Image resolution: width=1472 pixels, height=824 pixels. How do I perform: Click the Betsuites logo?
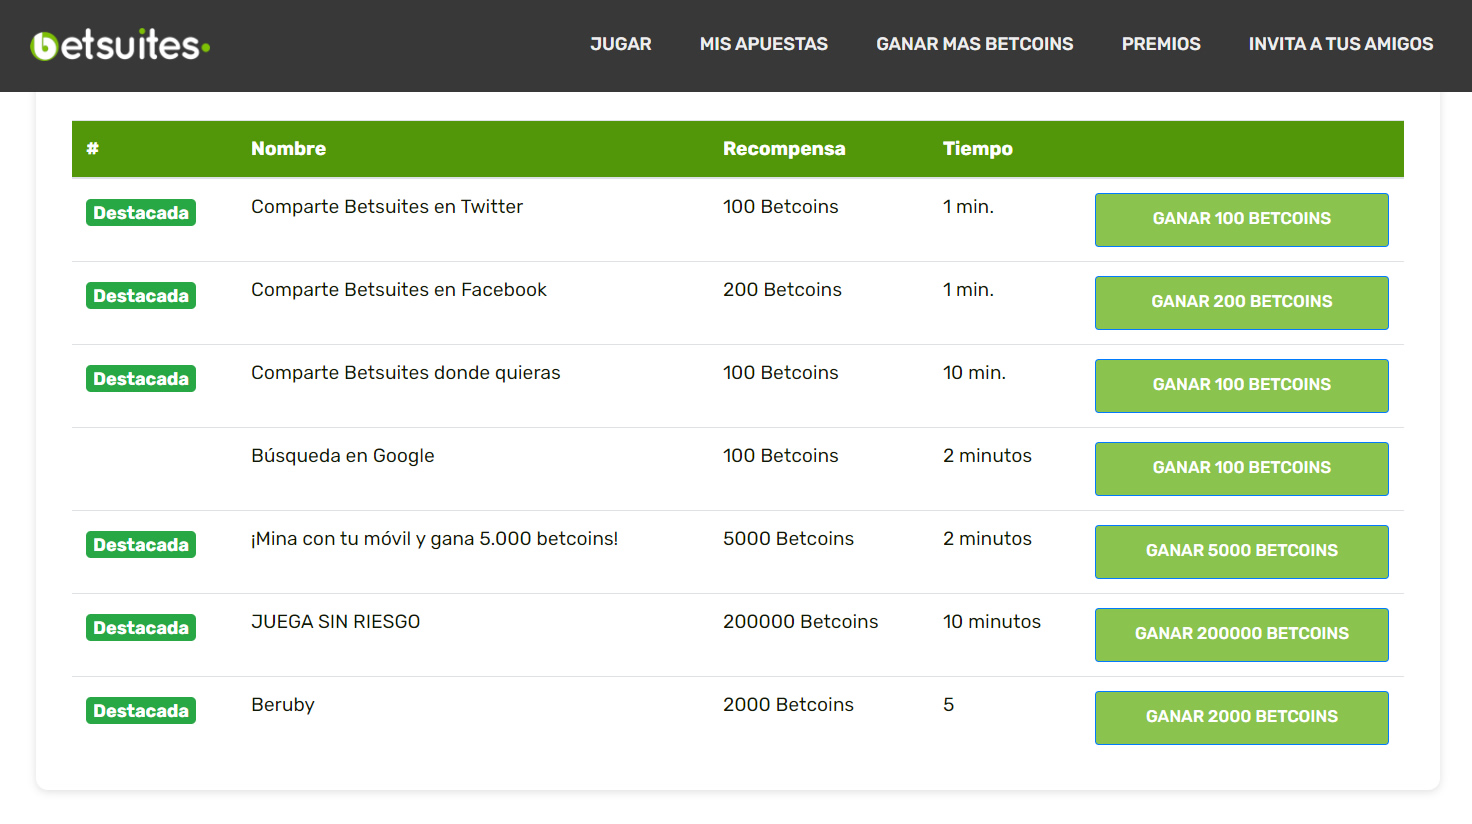coord(120,45)
